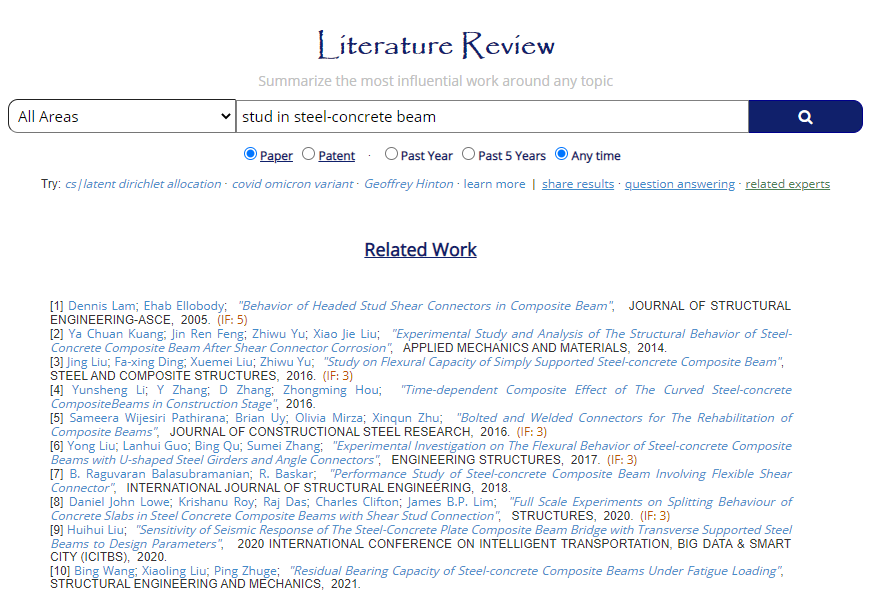Viewport: 878px width, 608px height.
Task: Open author Krishanu Roy's page
Action: coord(216,502)
